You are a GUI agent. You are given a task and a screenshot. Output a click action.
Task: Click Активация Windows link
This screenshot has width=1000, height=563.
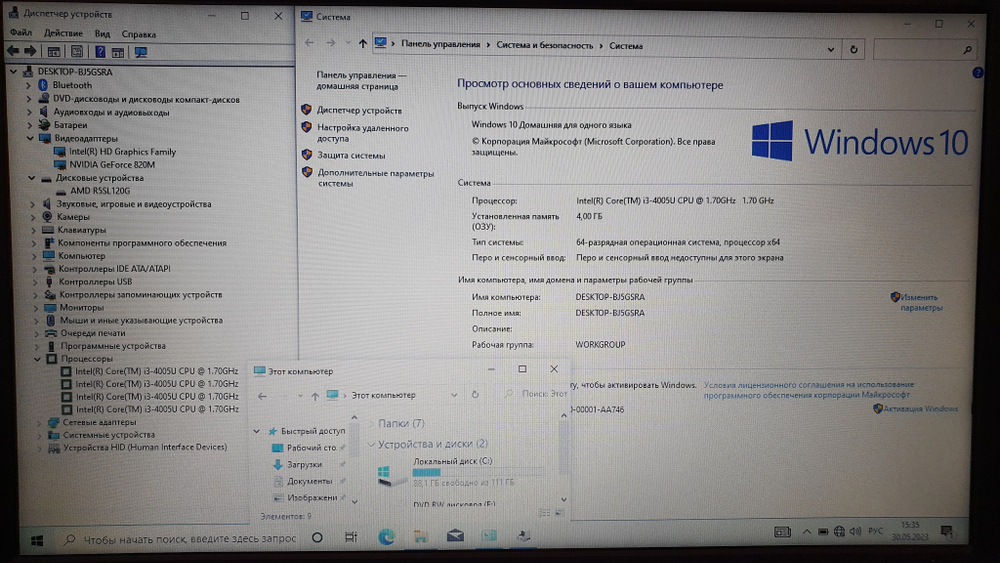(x=920, y=409)
